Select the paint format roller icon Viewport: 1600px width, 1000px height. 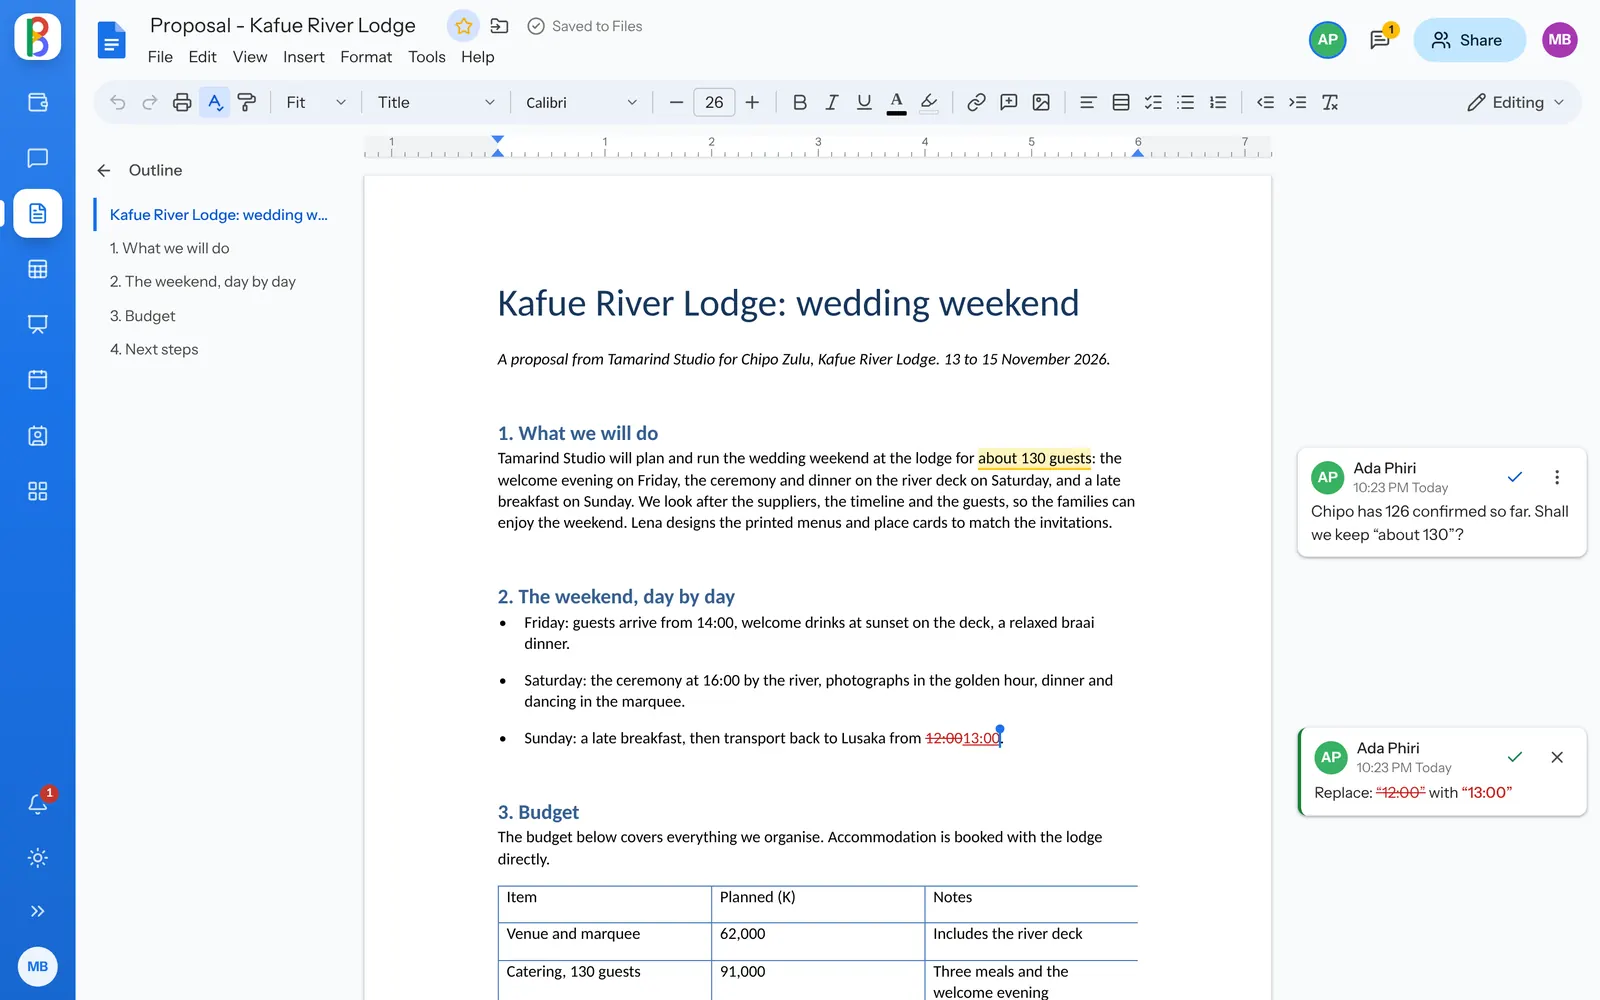point(247,102)
